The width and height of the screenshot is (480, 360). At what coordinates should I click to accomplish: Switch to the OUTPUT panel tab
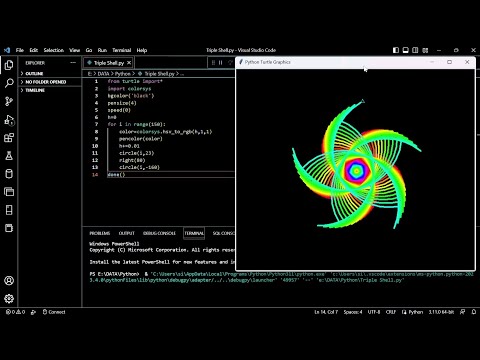(127, 233)
